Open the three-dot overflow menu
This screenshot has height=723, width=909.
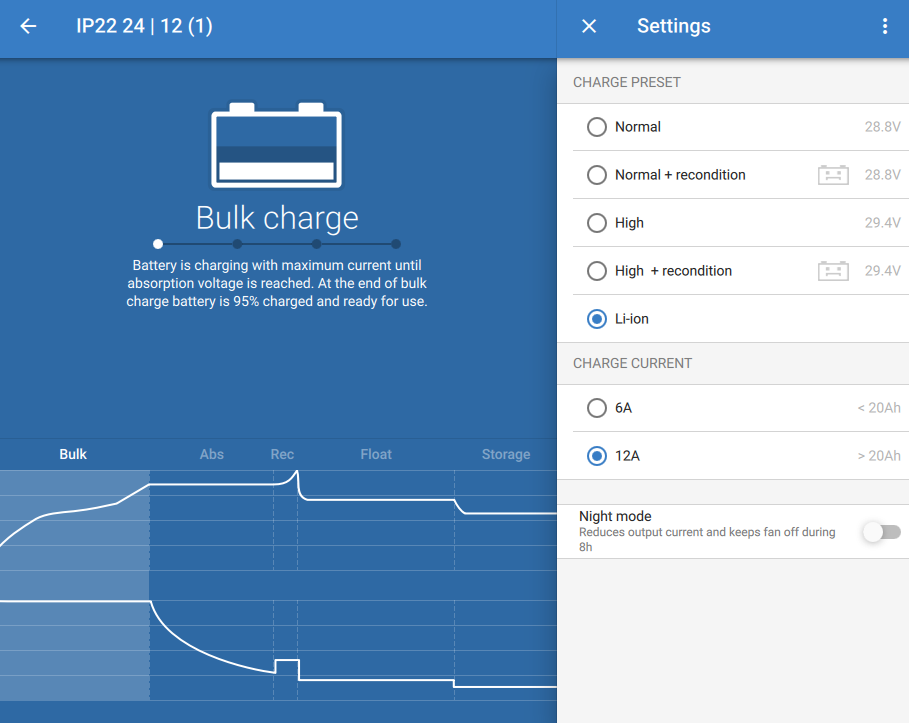click(x=884, y=27)
